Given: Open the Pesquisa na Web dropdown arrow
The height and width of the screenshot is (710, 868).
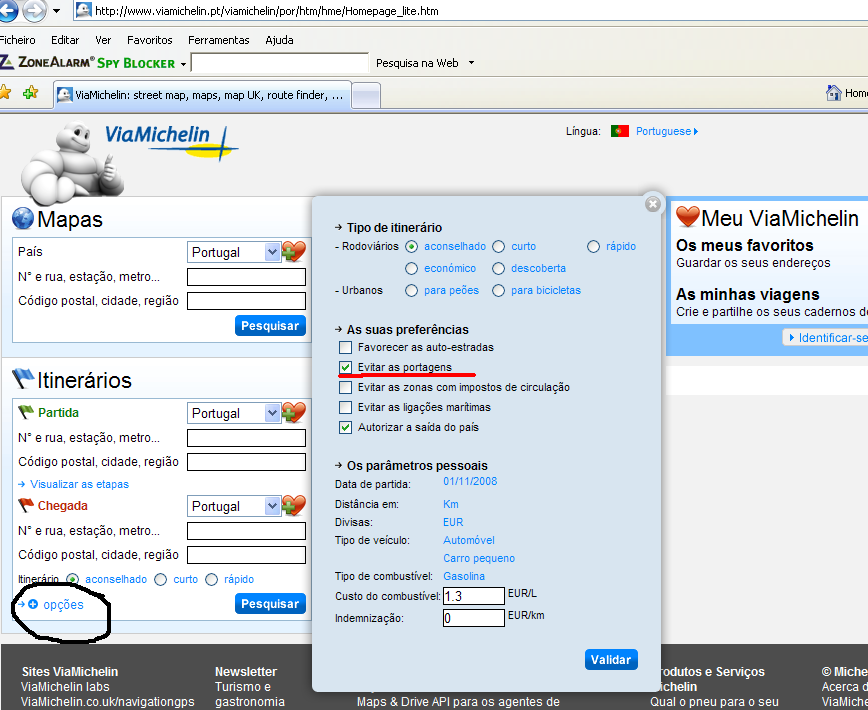Looking at the screenshot, I should [x=472, y=63].
